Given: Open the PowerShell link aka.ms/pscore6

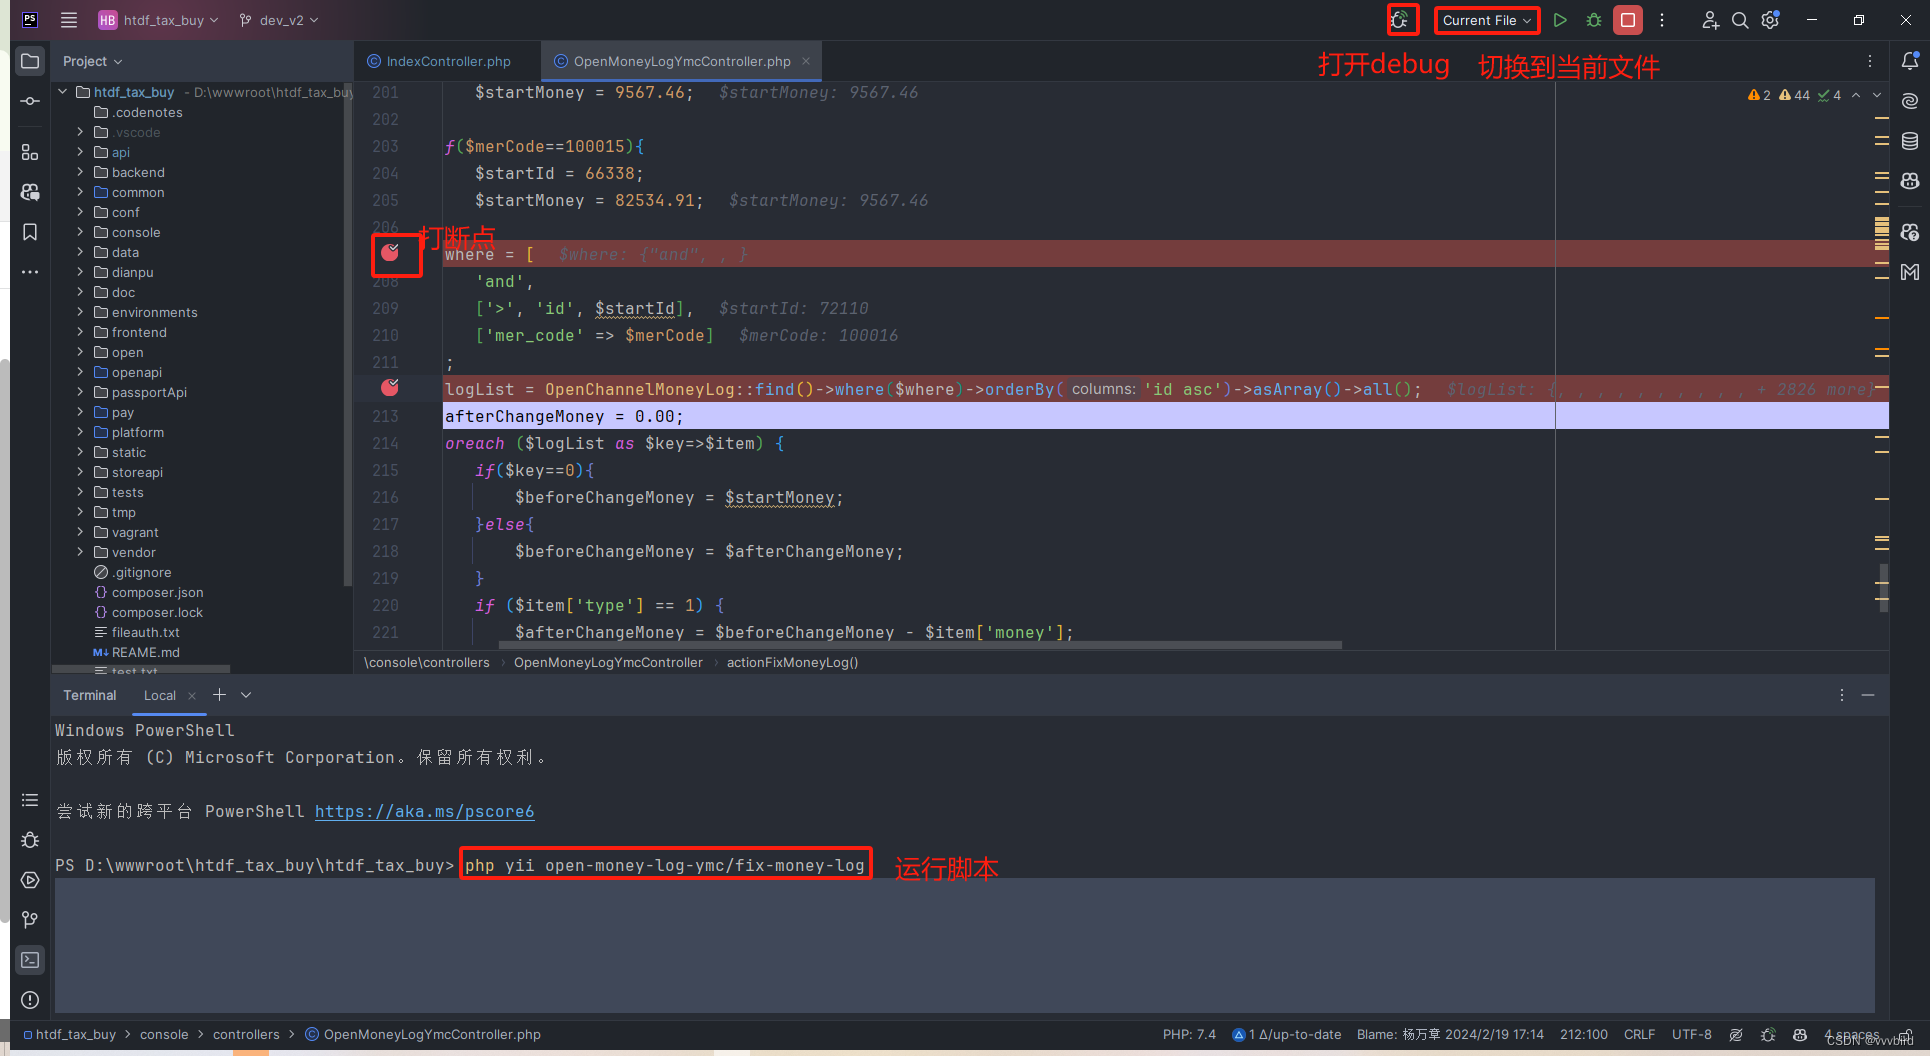Looking at the screenshot, I should click(x=424, y=811).
